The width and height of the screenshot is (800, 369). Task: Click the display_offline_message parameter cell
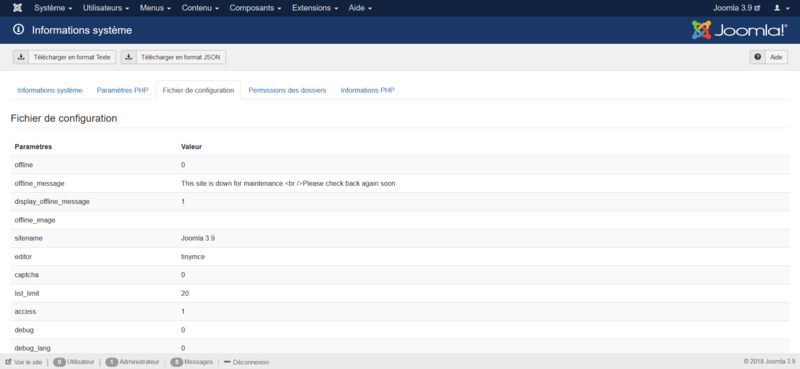click(52, 202)
